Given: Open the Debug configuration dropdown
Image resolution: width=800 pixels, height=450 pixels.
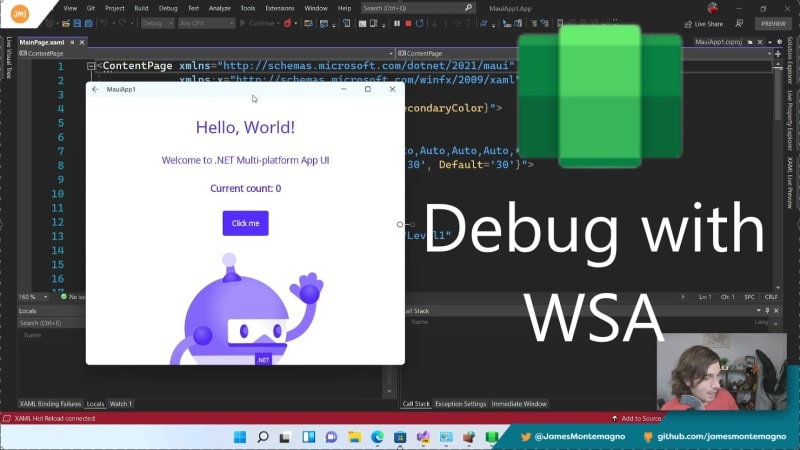Looking at the screenshot, I should (x=156, y=23).
